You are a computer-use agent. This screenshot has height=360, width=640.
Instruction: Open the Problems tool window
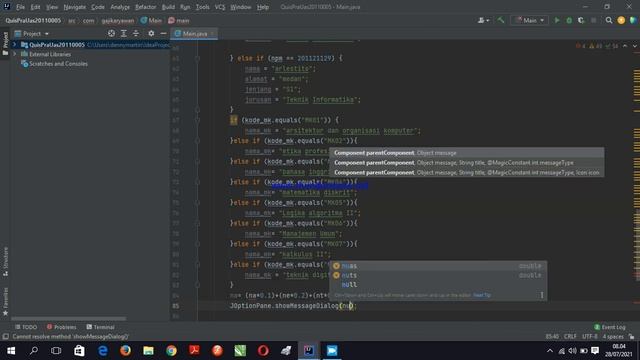coord(62,327)
